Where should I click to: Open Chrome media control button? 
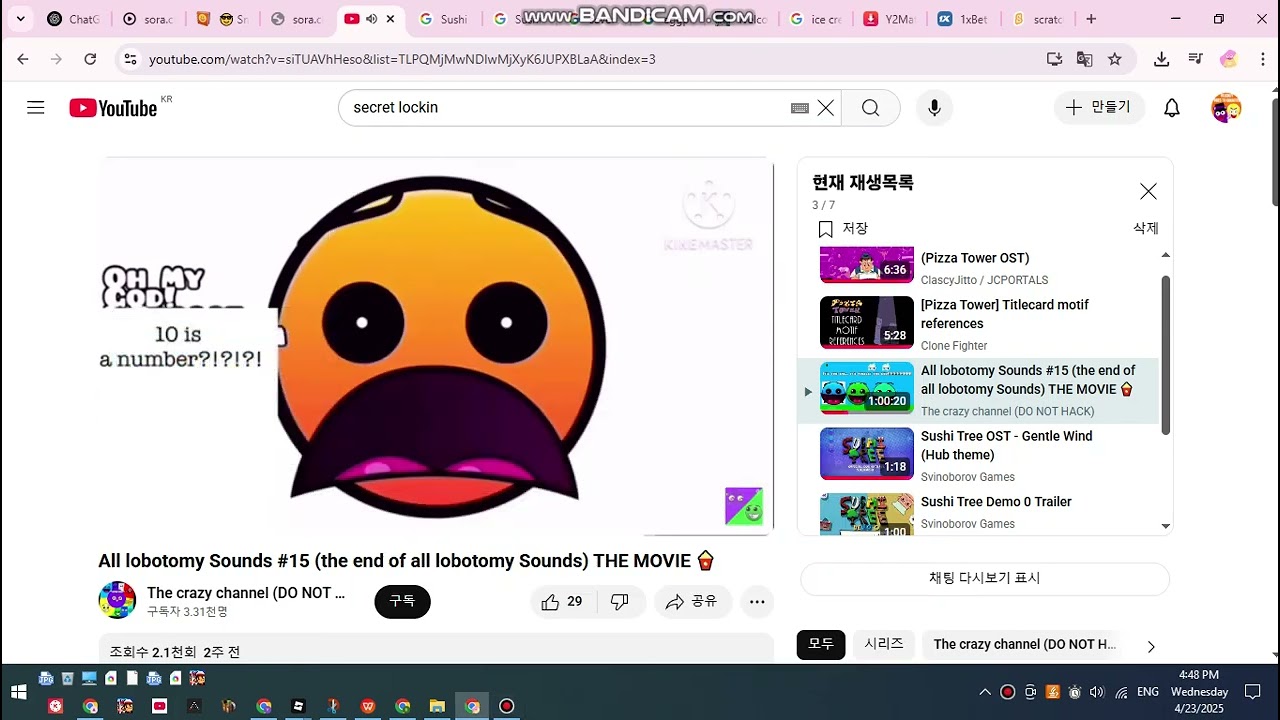(x=1195, y=59)
